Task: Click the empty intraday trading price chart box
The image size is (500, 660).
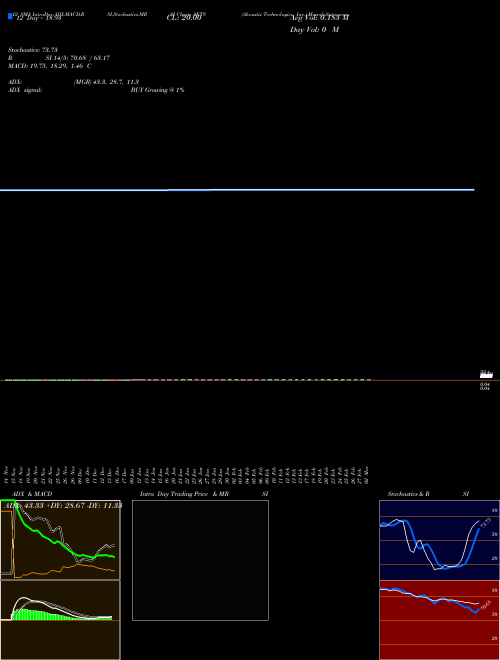Action: [x=200, y=560]
